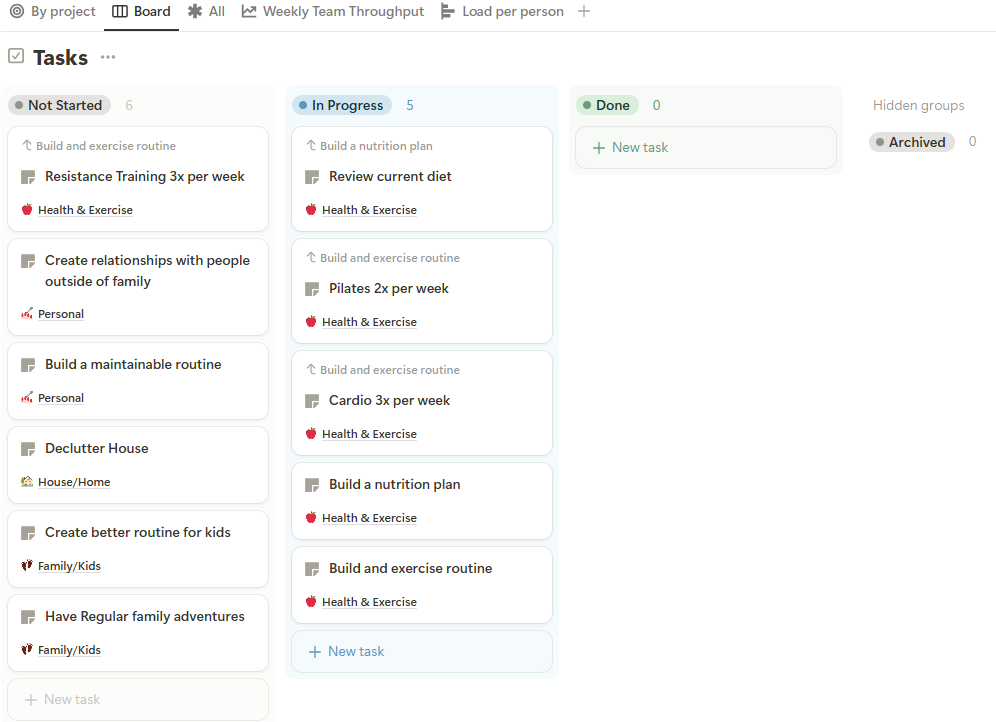Open the Weekly Team Throughput tab

tap(333, 12)
